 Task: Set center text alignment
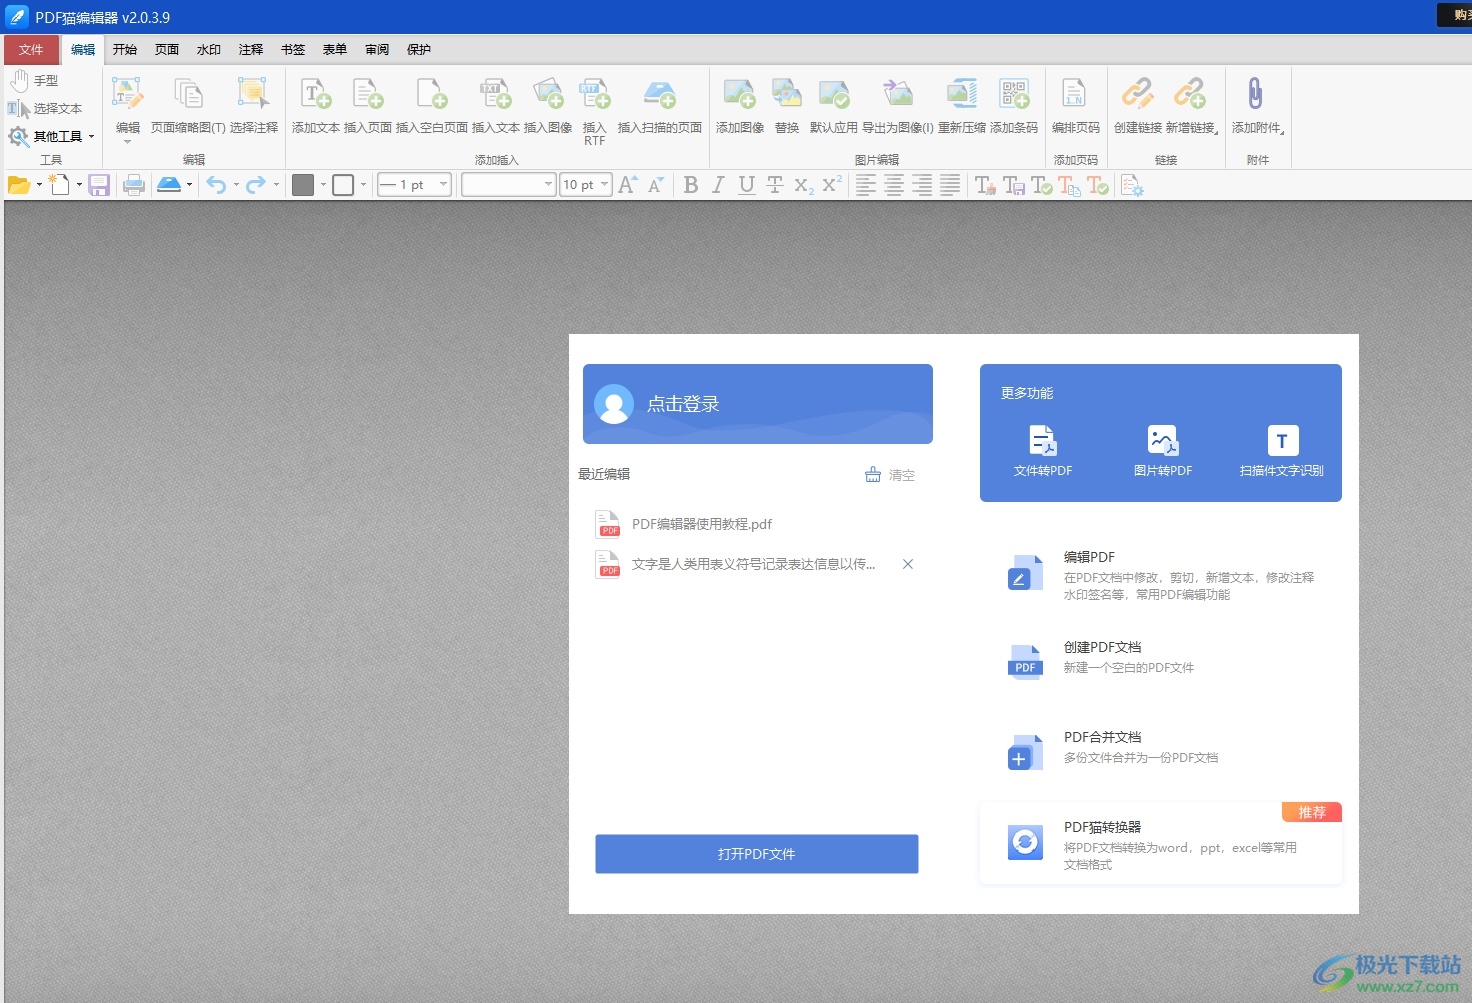pyautogui.click(x=894, y=185)
